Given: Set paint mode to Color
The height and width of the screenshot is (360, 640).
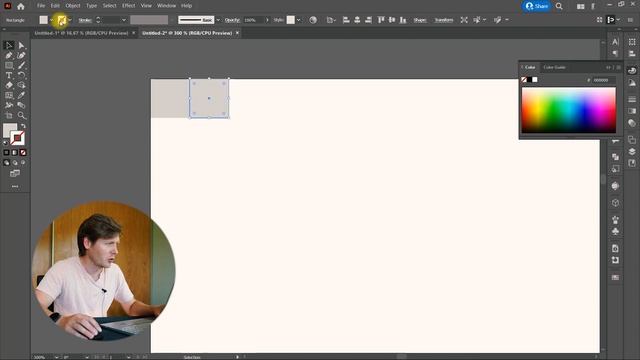Looking at the screenshot, I should click(6, 152).
